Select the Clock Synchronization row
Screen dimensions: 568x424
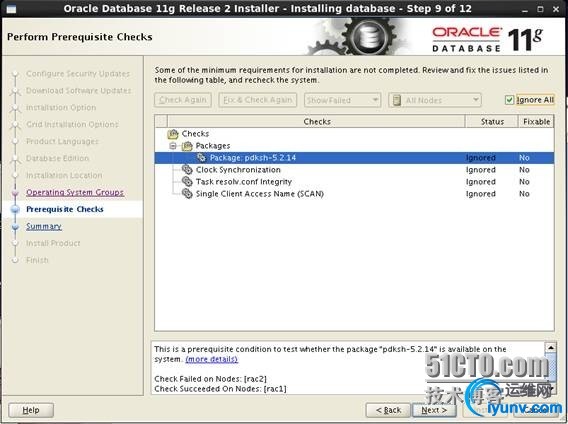[x=354, y=170]
